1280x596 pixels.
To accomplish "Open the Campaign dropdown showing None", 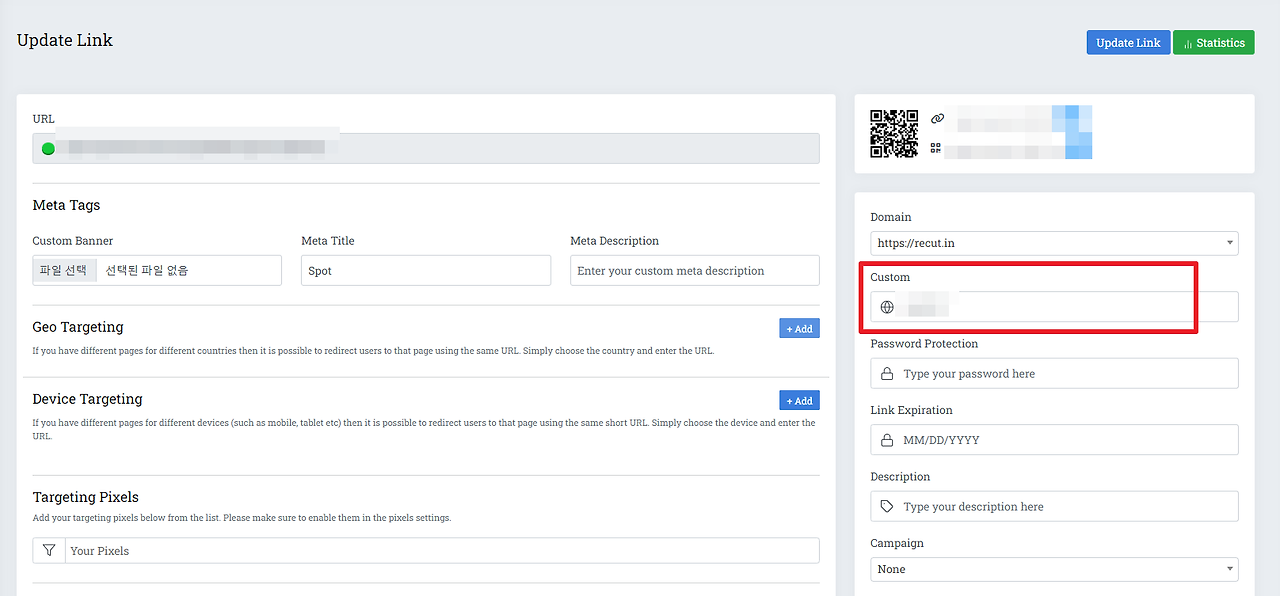I will pyautogui.click(x=1054, y=569).
